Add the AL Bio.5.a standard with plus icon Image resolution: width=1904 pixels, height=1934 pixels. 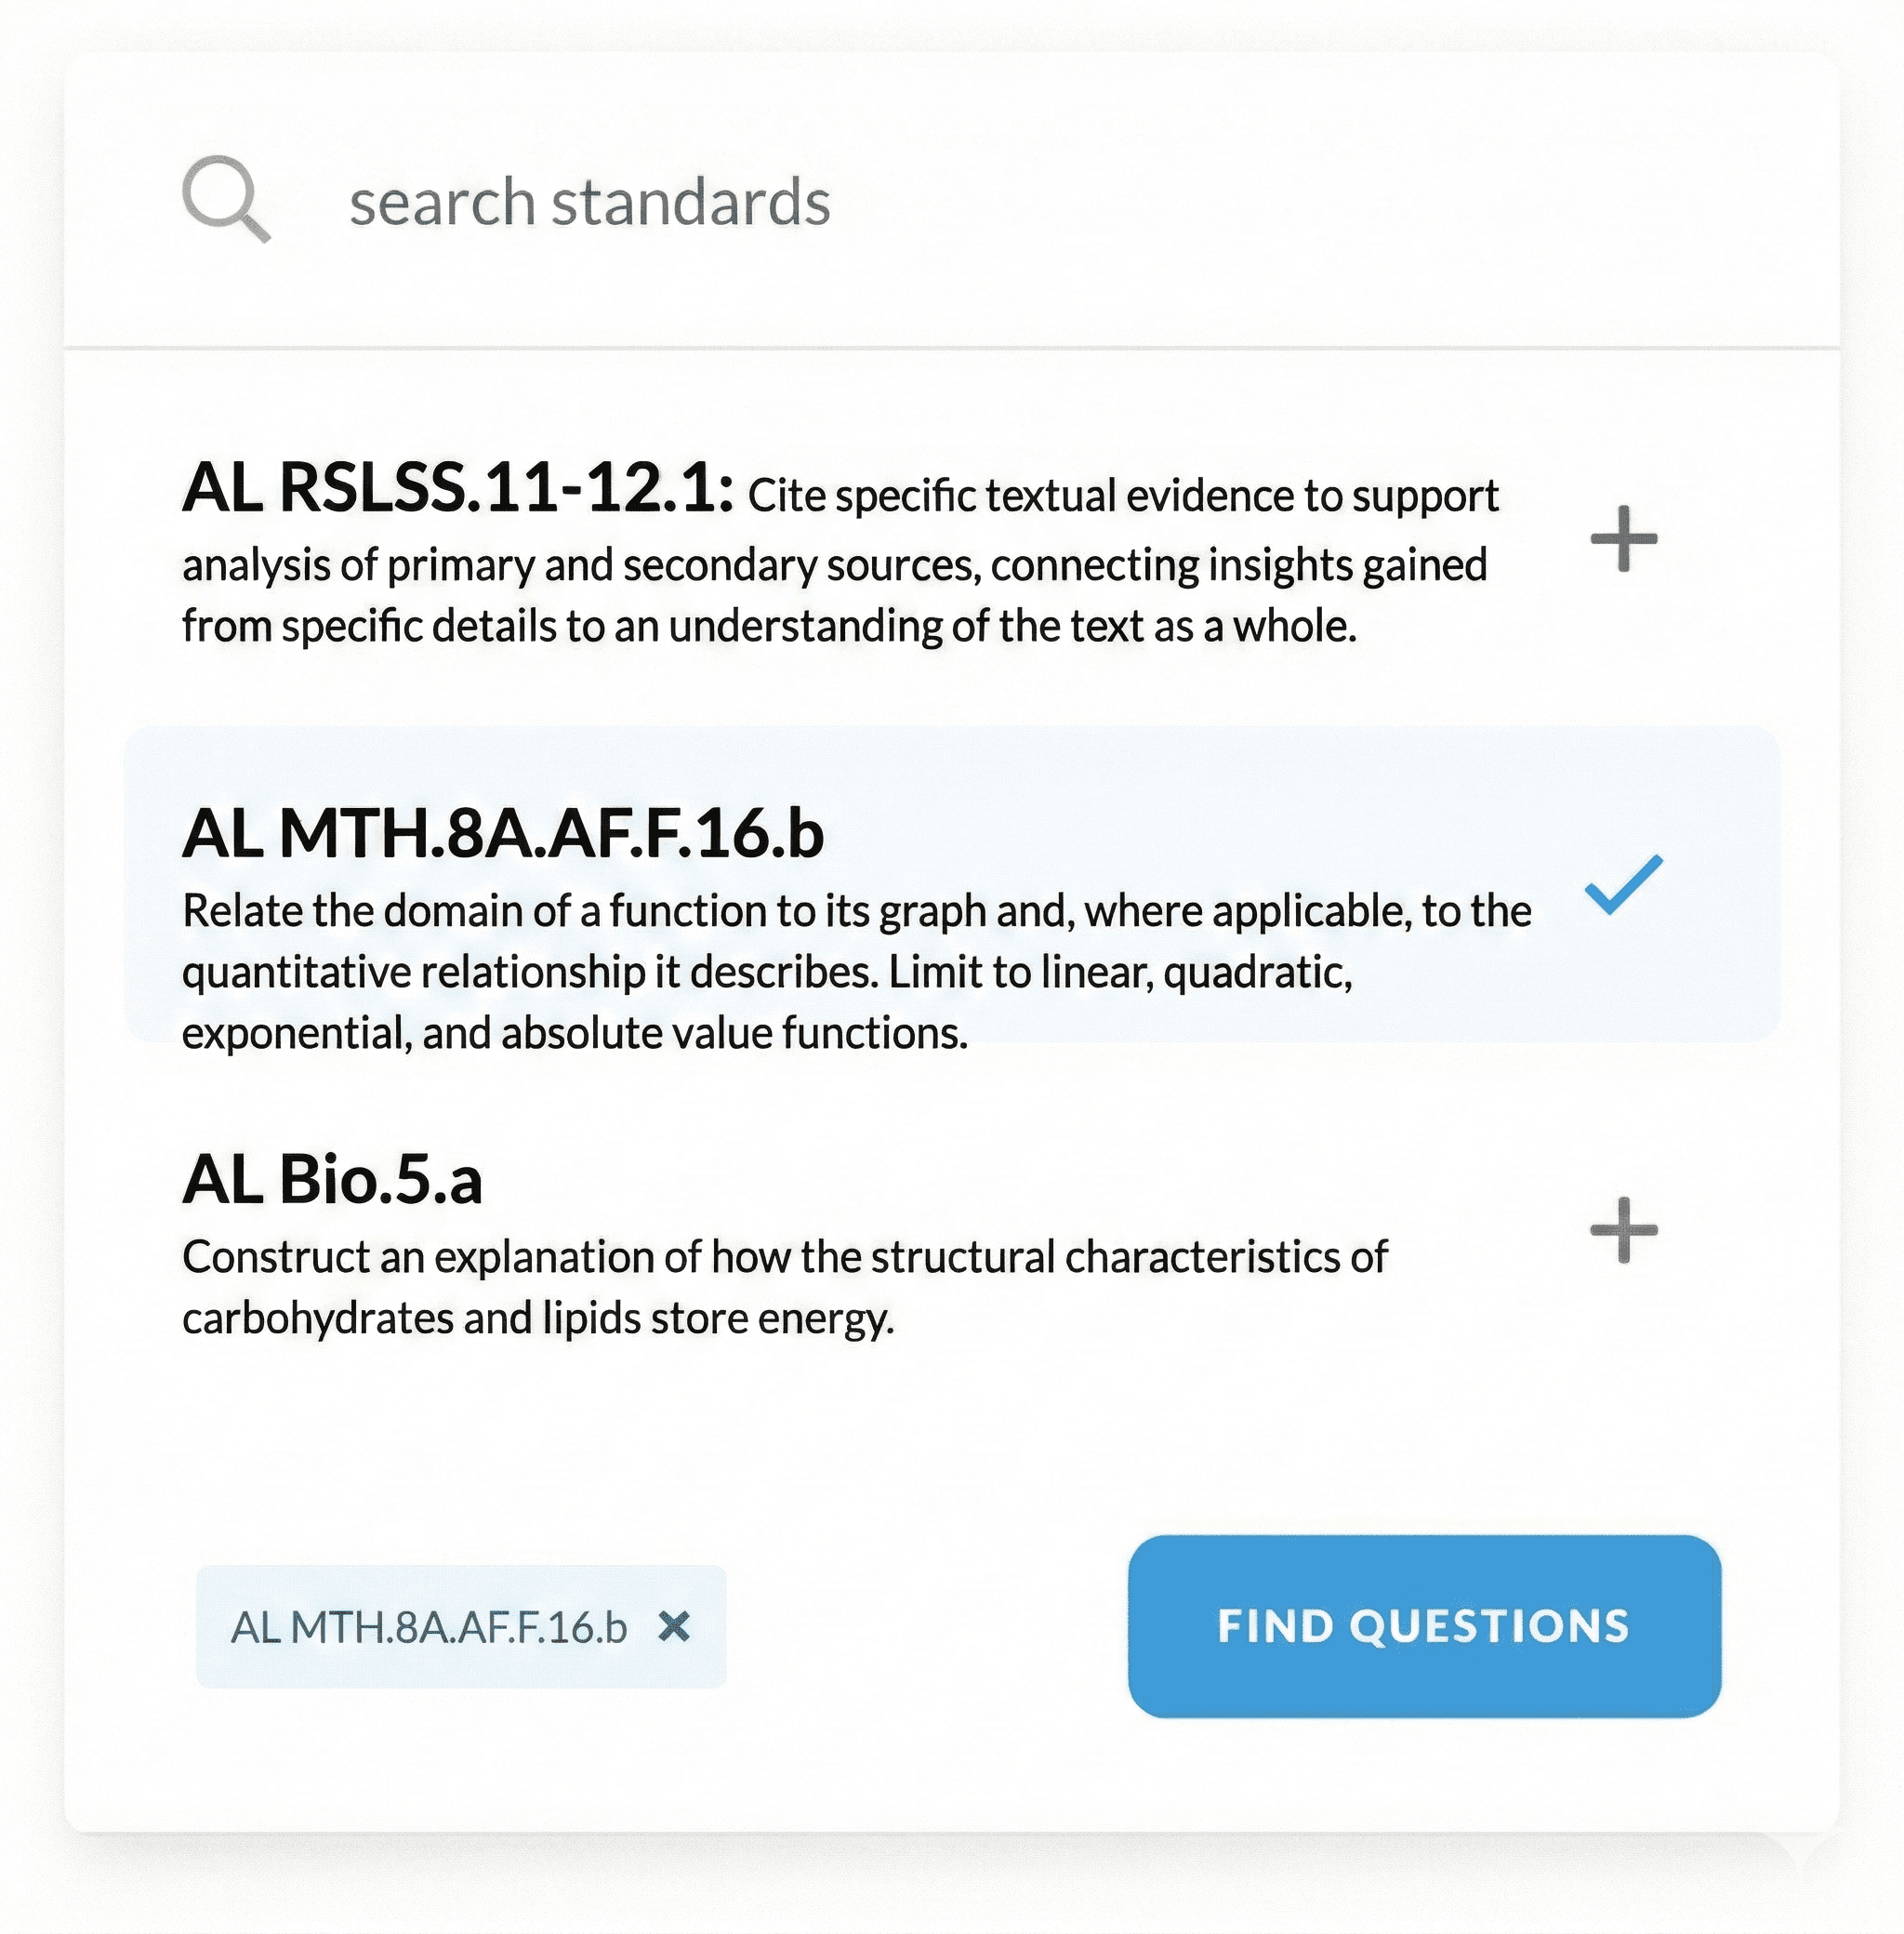coord(1623,1230)
